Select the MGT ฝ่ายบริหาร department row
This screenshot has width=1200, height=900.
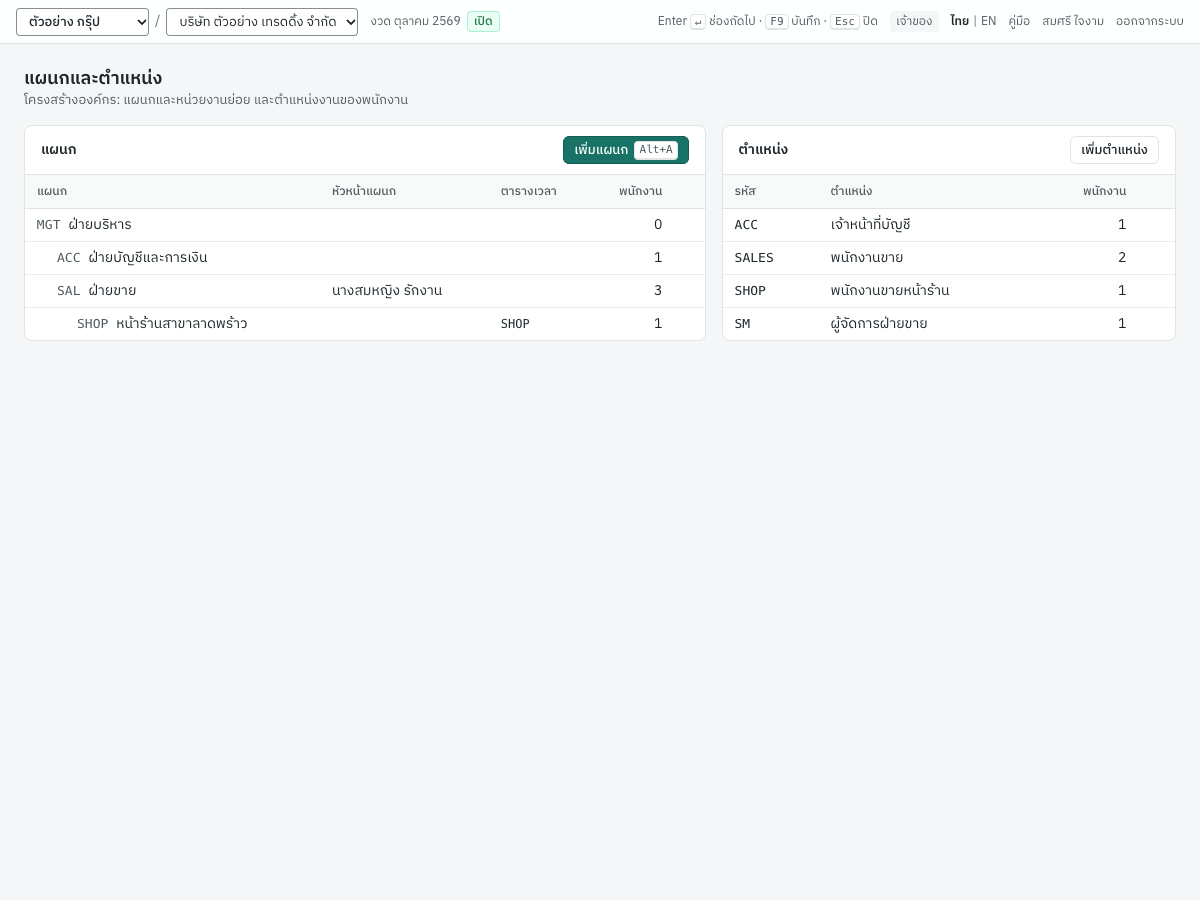tap(365, 225)
